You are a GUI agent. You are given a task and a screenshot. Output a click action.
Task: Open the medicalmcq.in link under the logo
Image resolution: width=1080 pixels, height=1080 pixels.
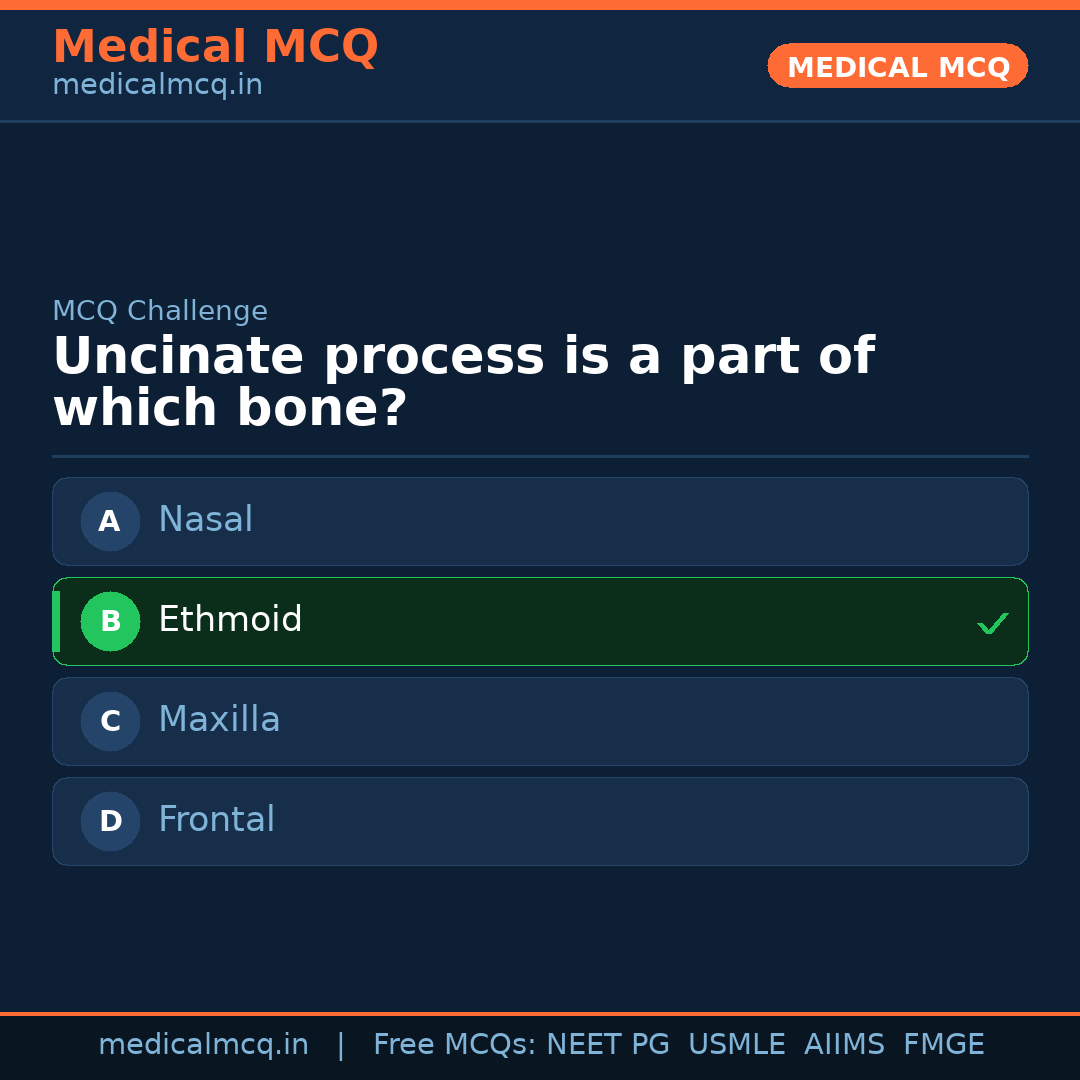156,86
